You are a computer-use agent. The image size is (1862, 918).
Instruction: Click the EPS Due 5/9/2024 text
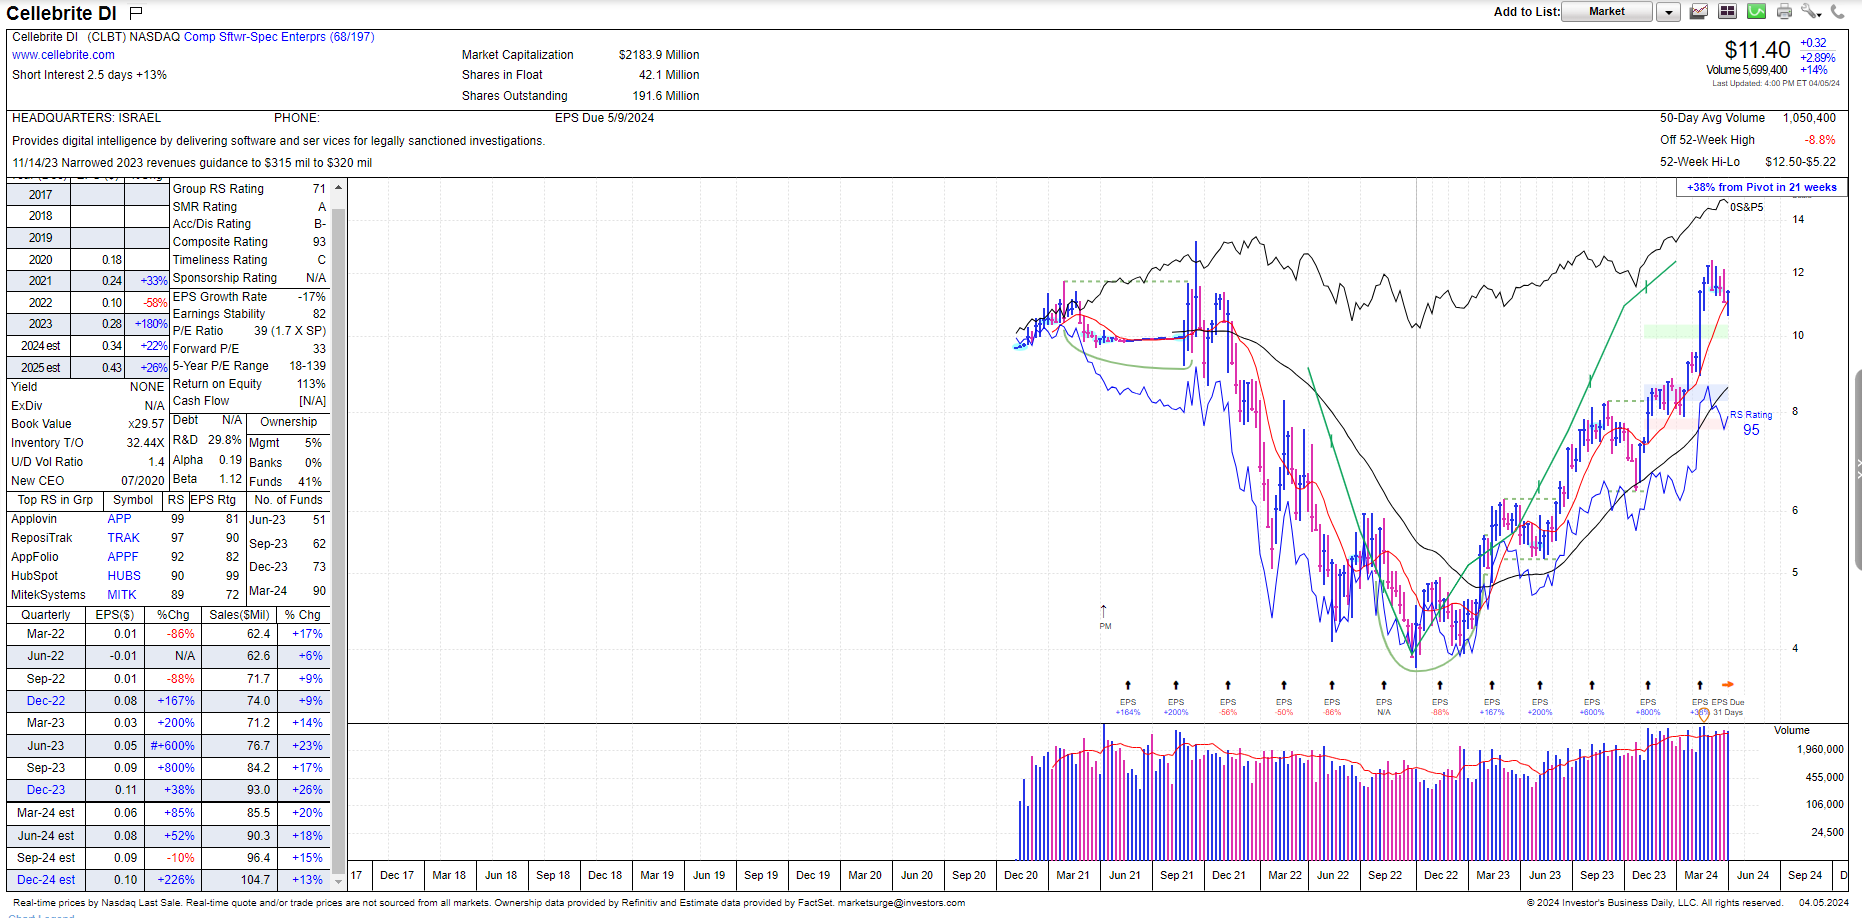[x=605, y=118]
